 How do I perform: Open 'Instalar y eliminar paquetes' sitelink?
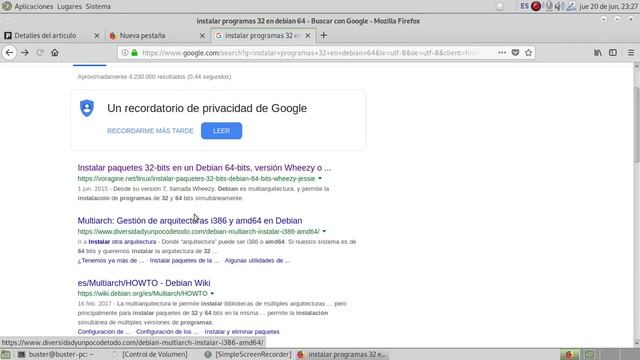242,332
